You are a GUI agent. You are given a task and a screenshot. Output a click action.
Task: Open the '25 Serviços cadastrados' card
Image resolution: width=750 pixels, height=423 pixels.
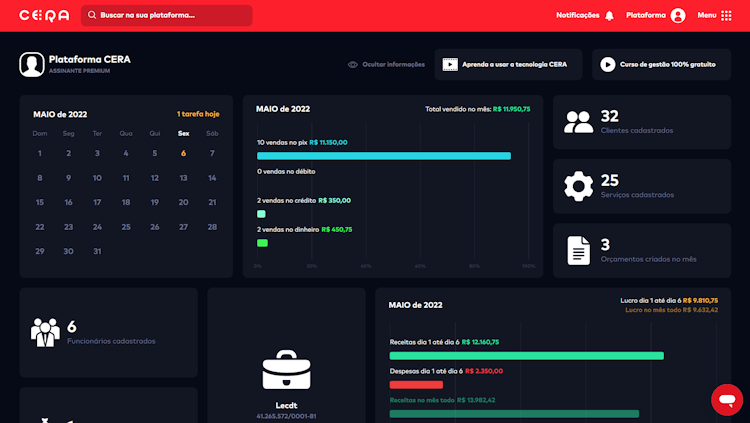point(642,186)
